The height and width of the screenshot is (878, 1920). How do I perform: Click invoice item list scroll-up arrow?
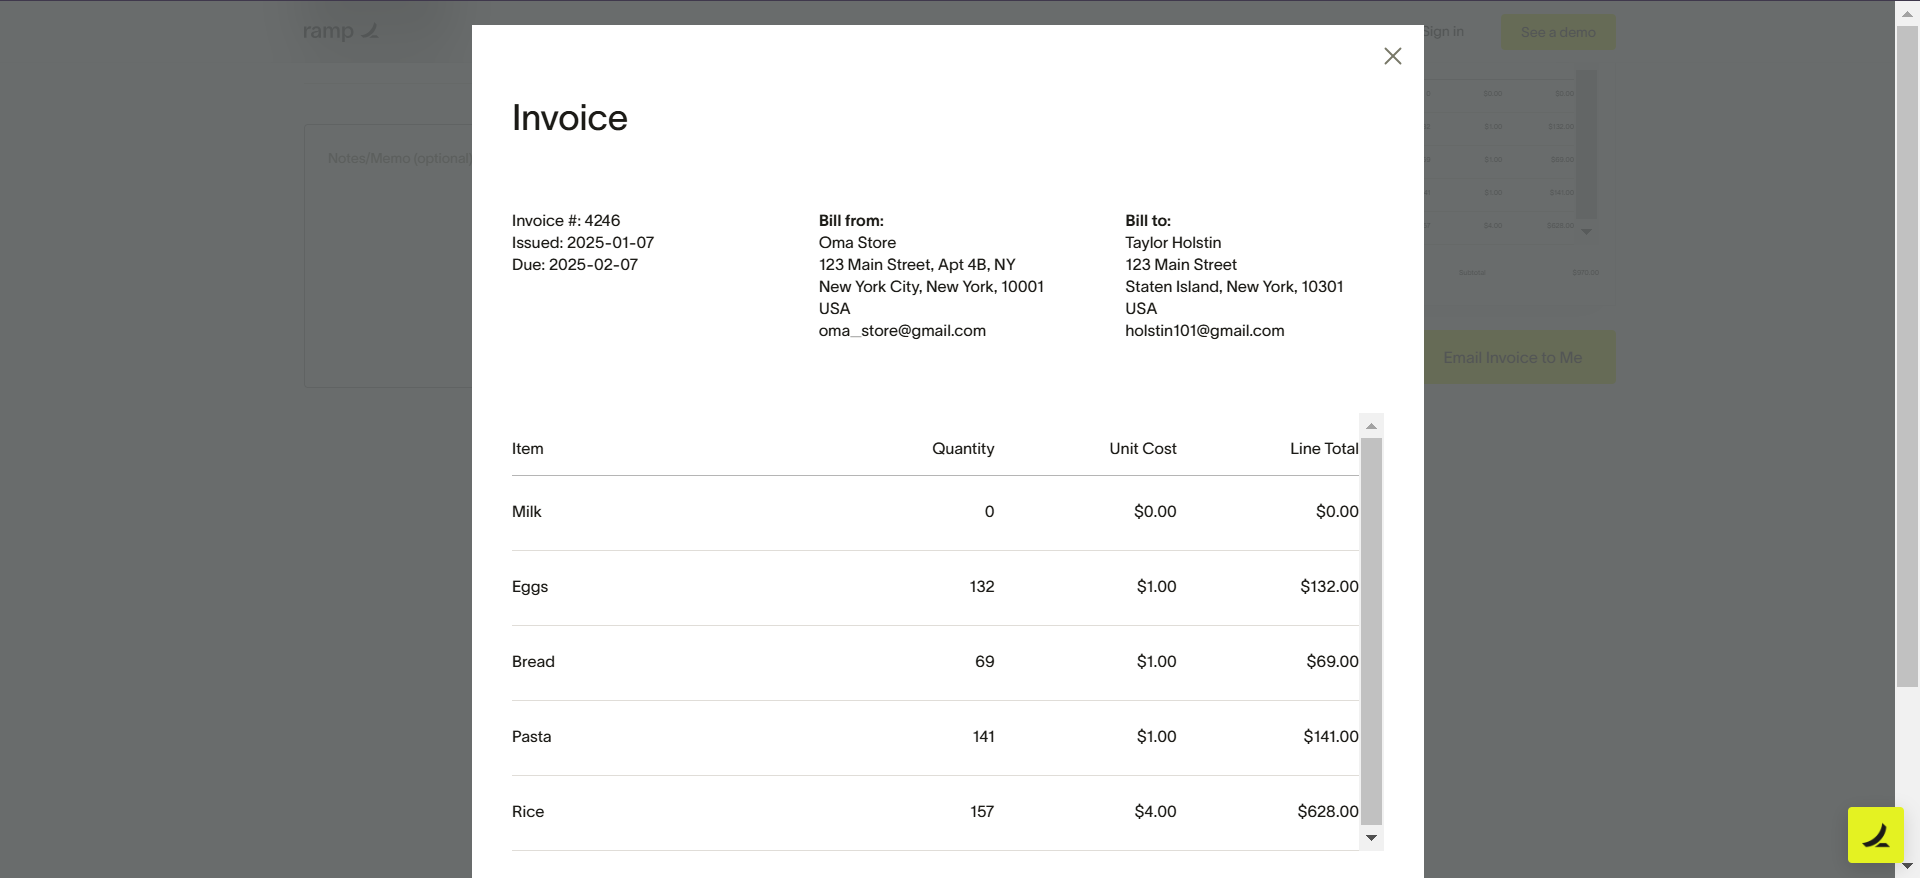(x=1372, y=426)
